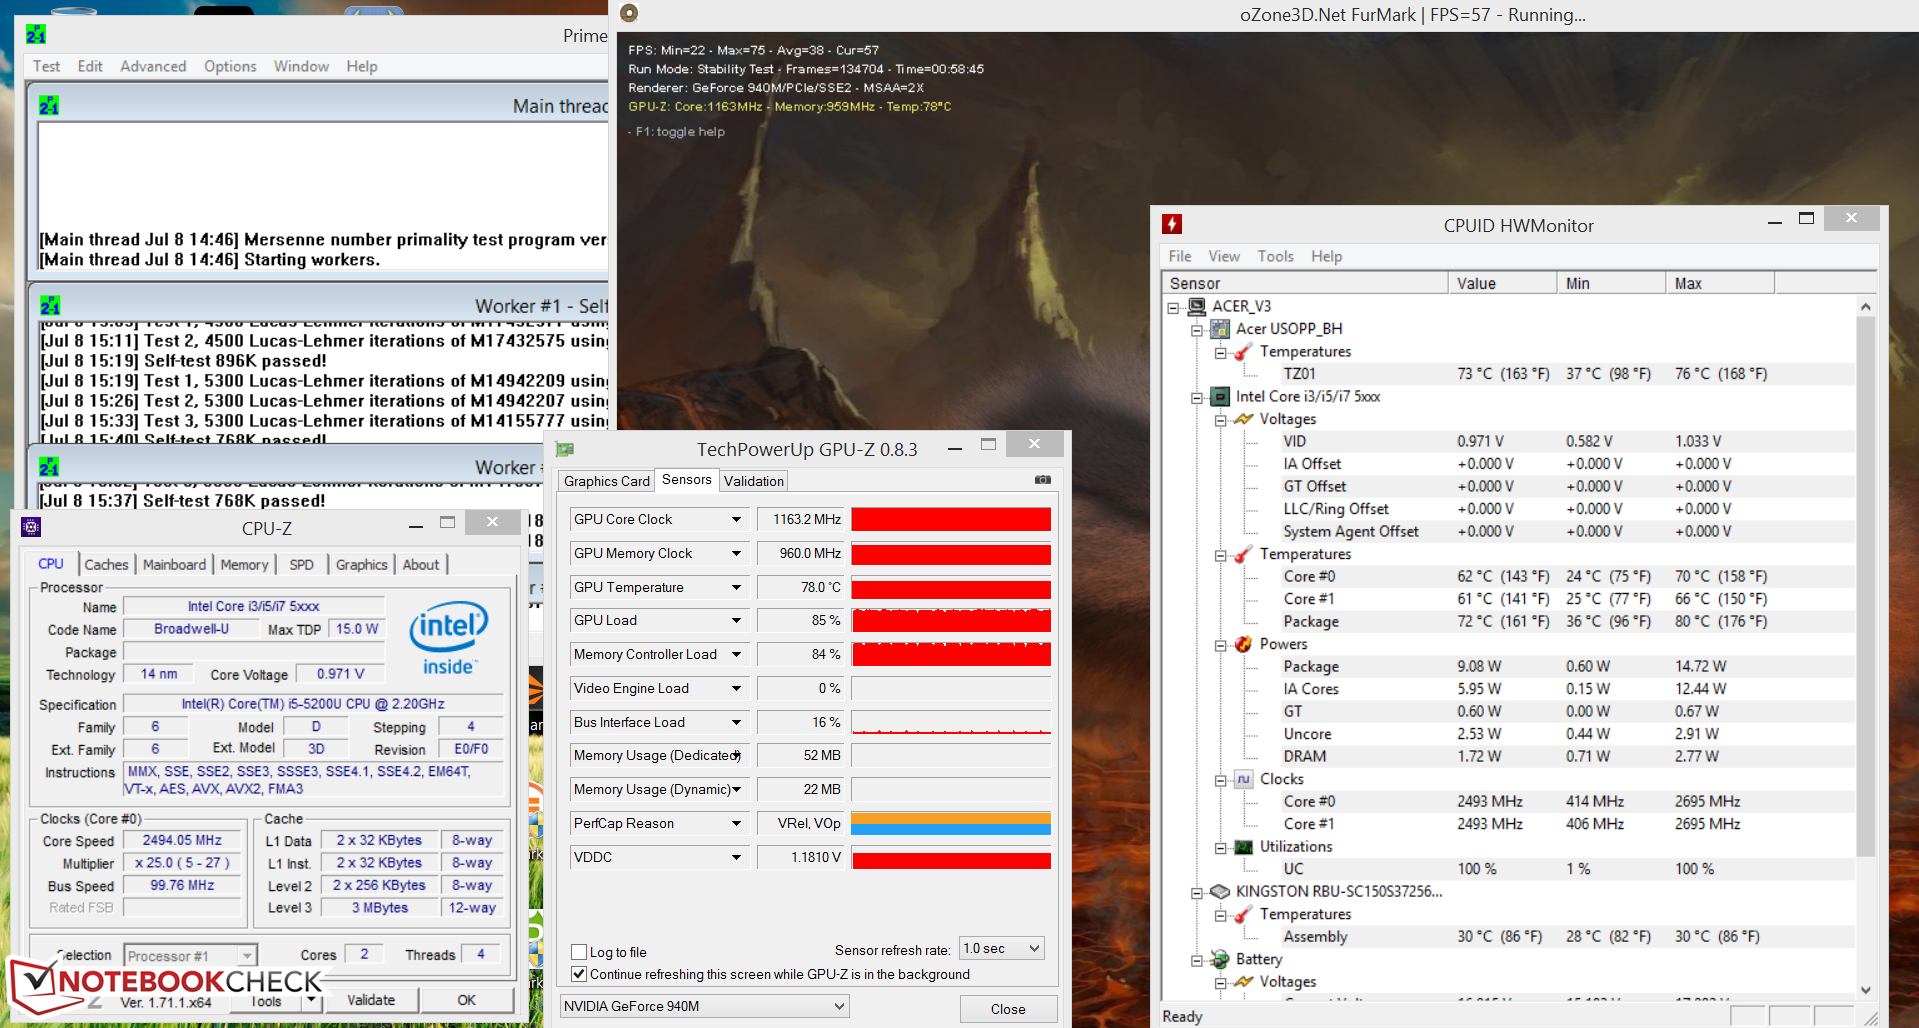
Task: Click the Acer USOPP_BH motherboard icon
Action: [1220, 329]
